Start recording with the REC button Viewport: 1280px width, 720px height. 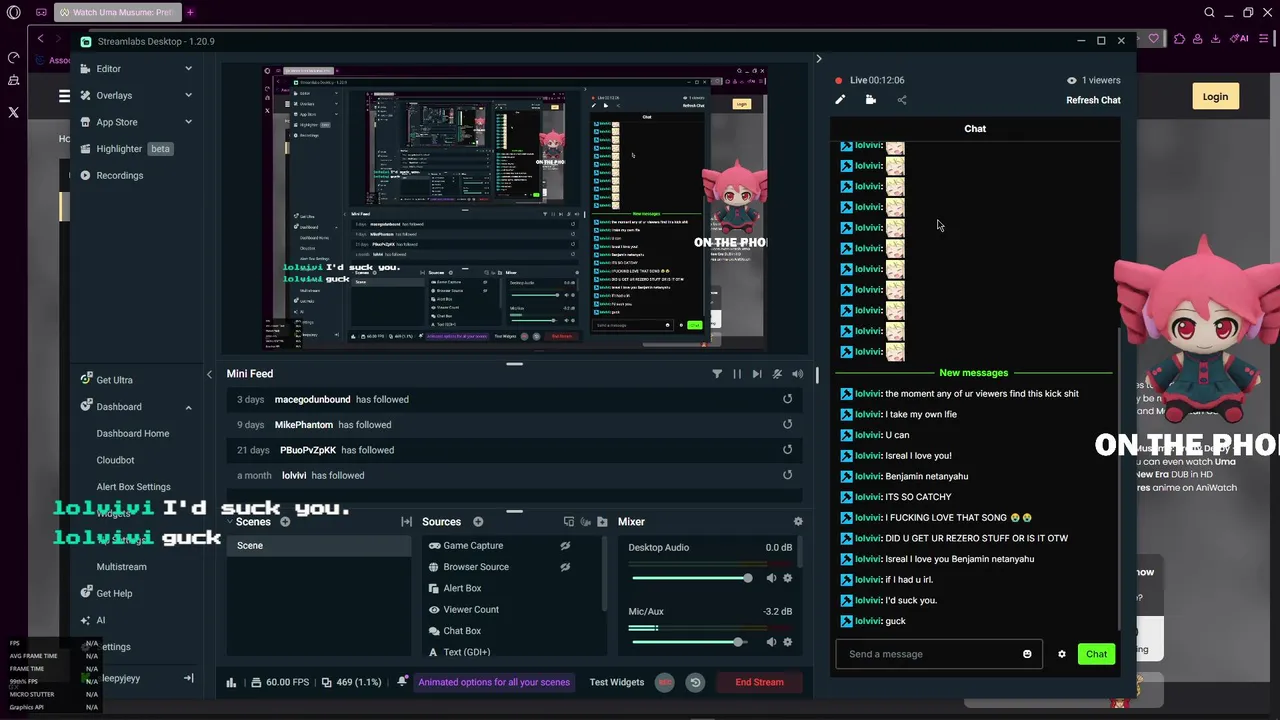665,682
